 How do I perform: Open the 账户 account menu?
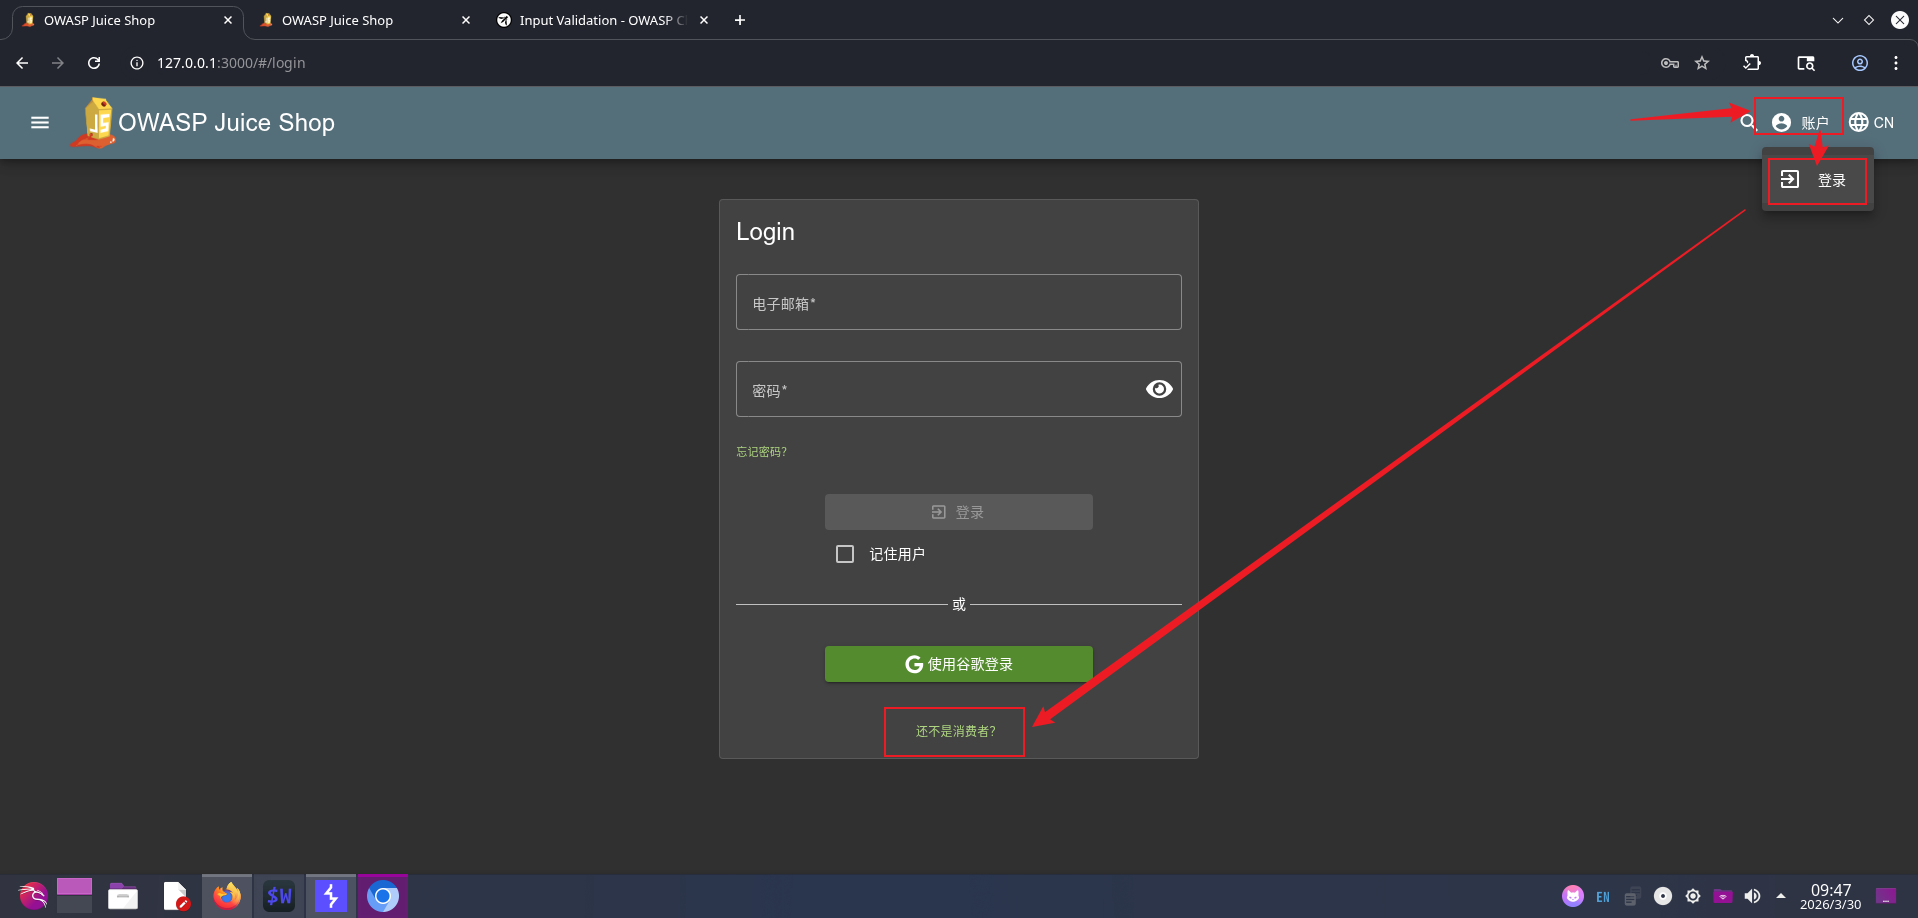point(1800,122)
